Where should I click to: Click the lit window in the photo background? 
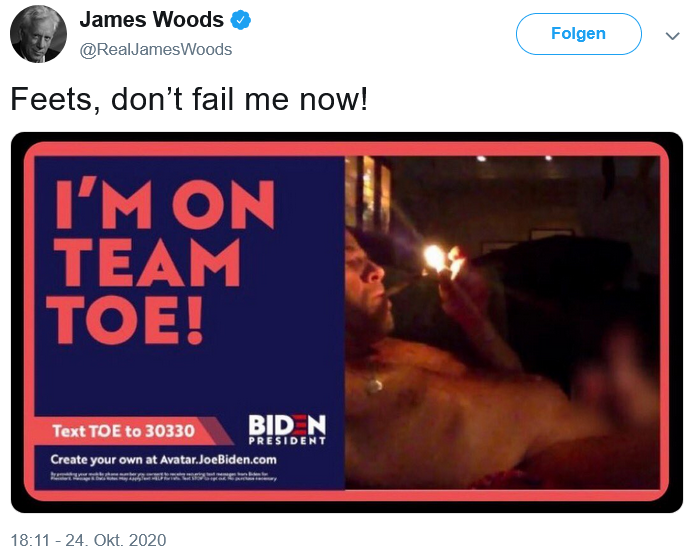click(x=367, y=193)
